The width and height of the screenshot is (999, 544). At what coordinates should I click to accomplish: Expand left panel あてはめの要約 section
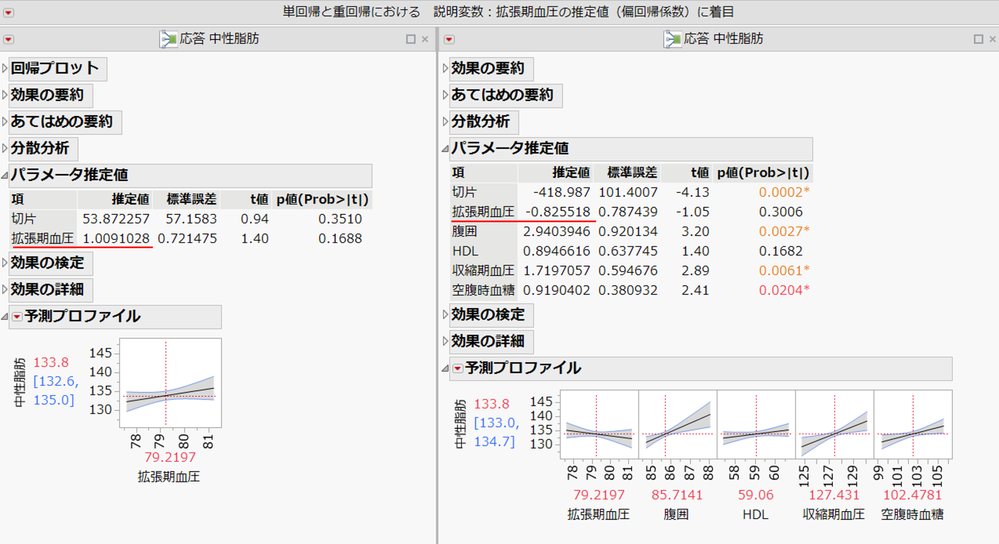click(x=4, y=122)
